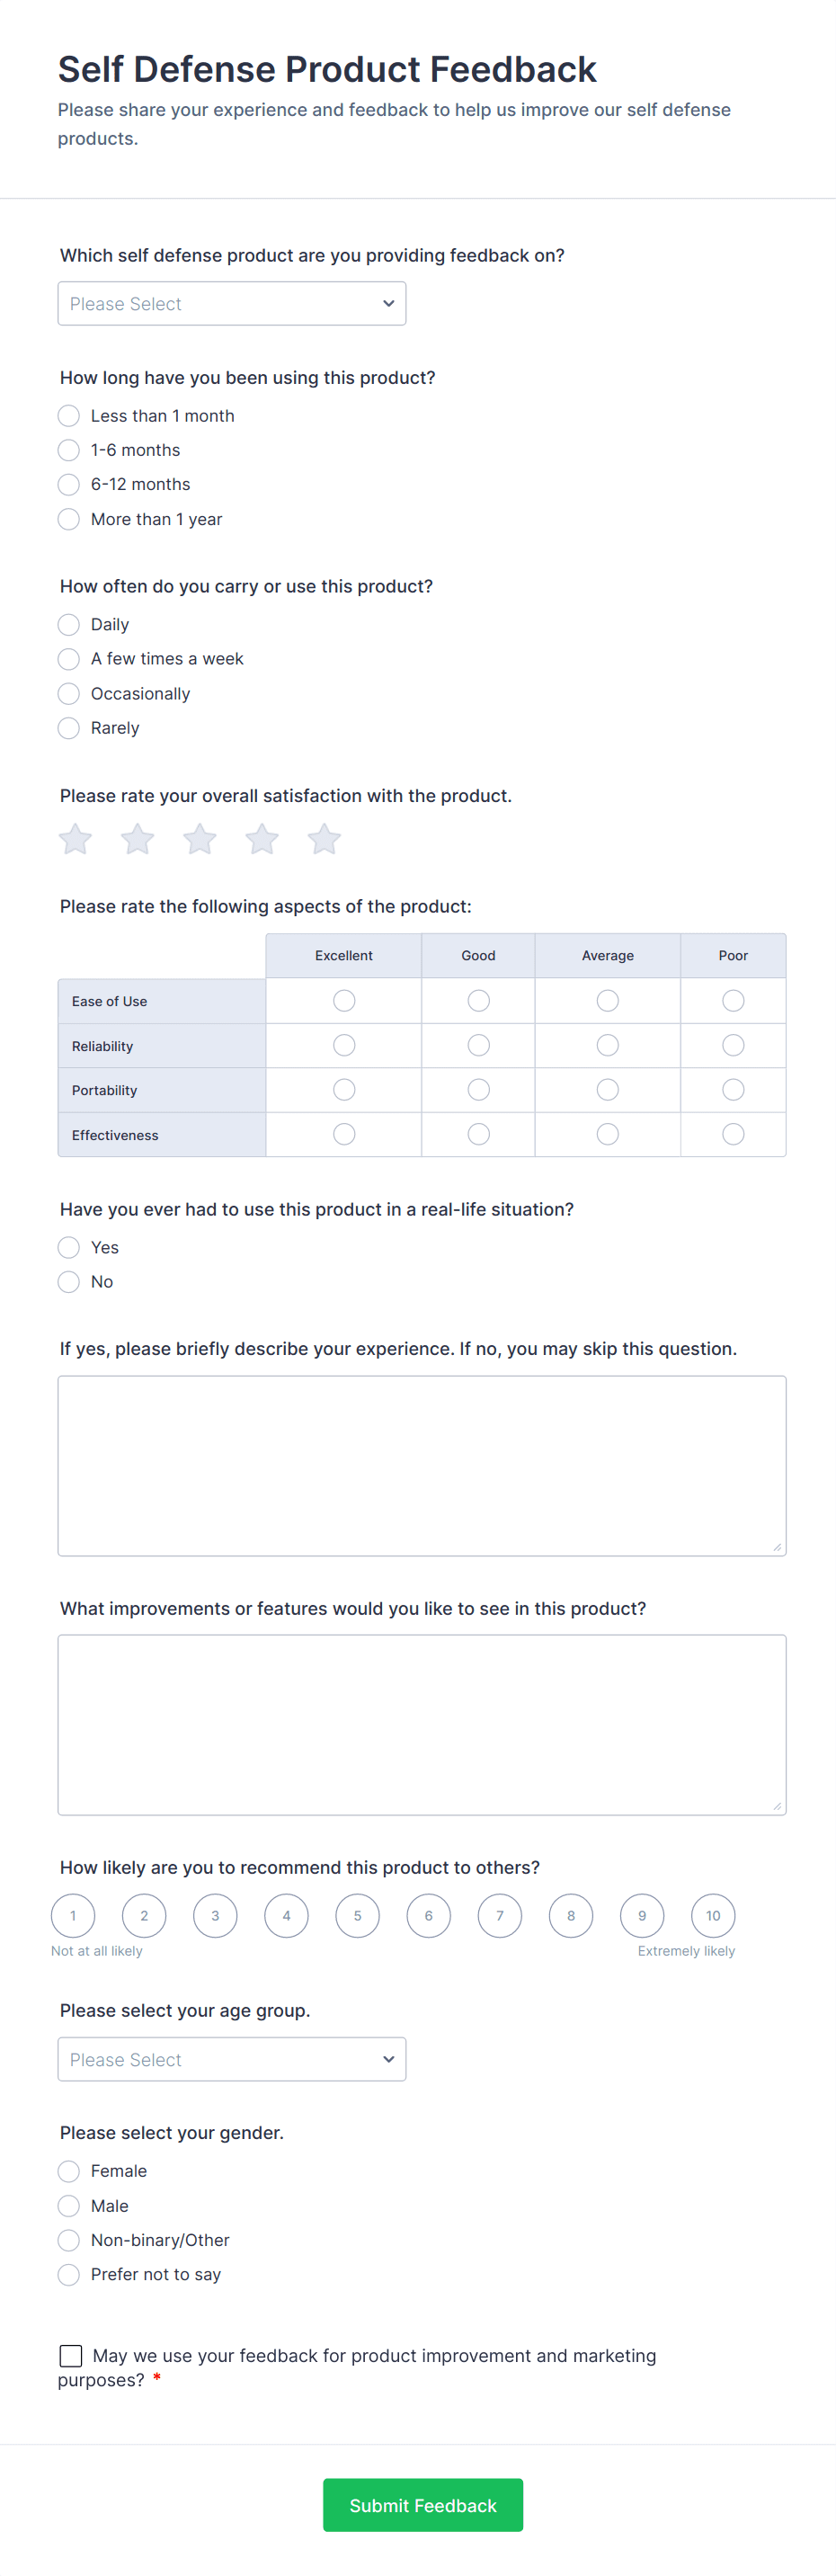Click the experience description text area
The image size is (836, 2576).
422,1466
